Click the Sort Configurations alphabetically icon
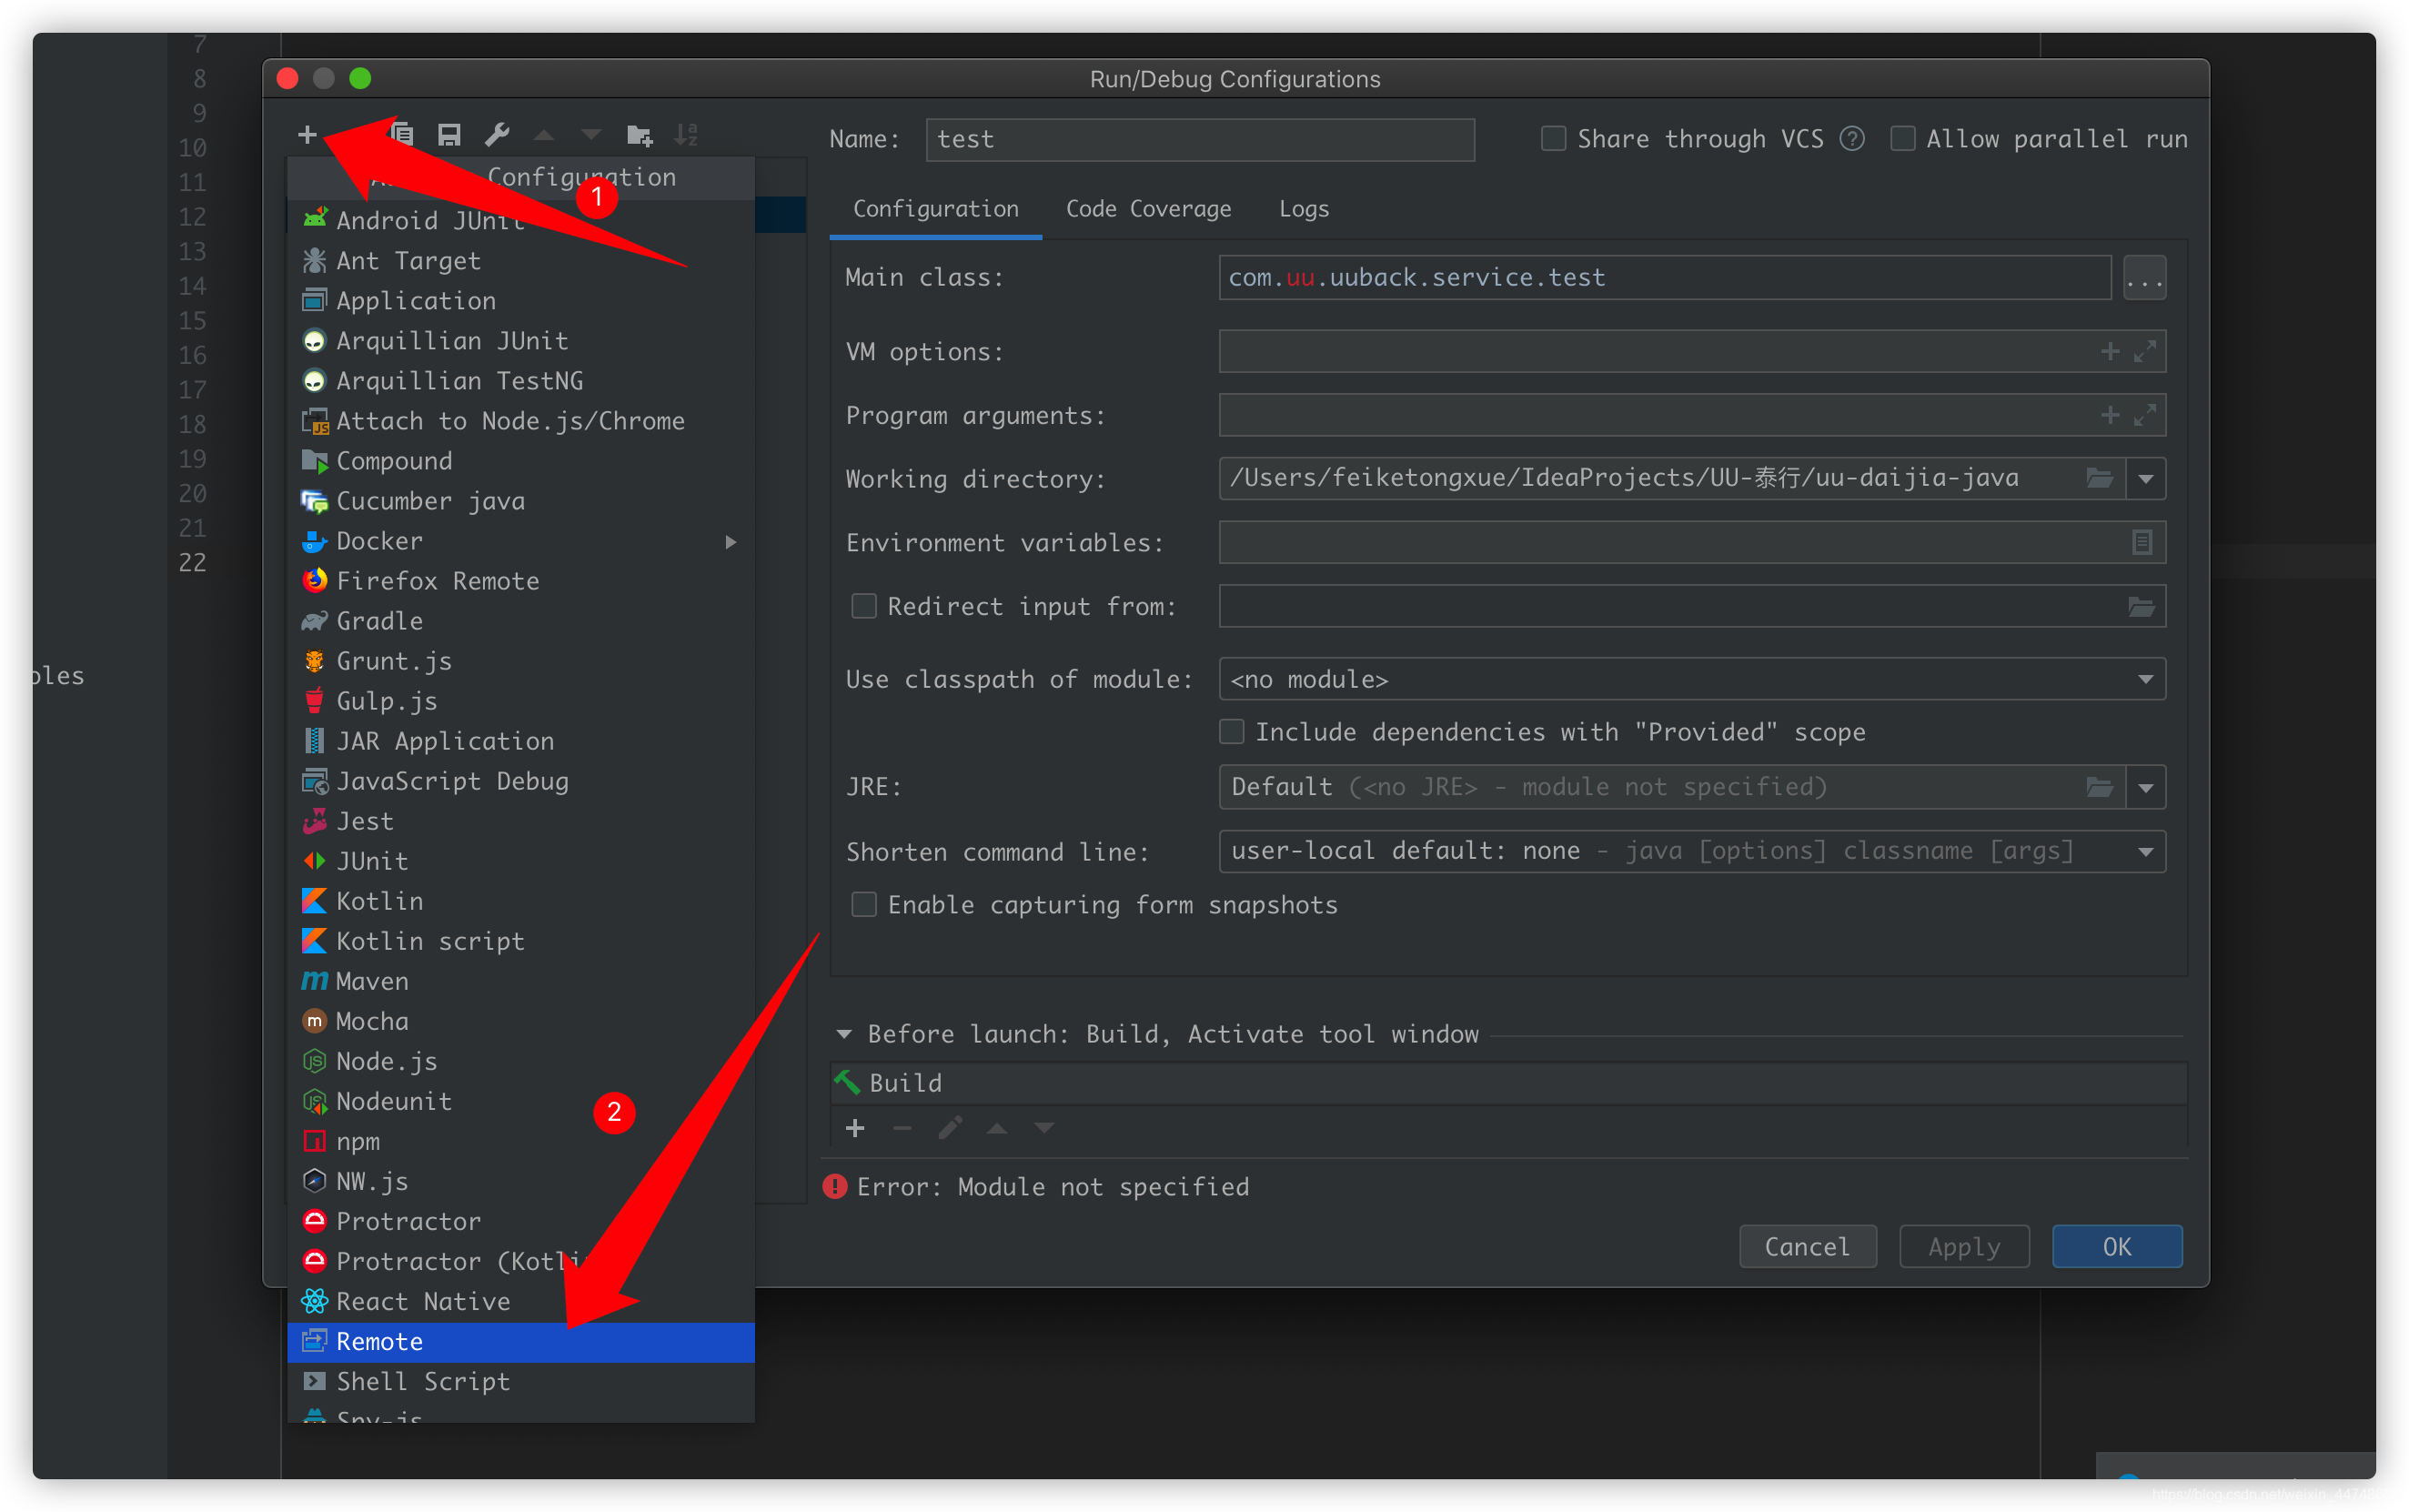Image resolution: width=2409 pixels, height=1512 pixels. (686, 134)
